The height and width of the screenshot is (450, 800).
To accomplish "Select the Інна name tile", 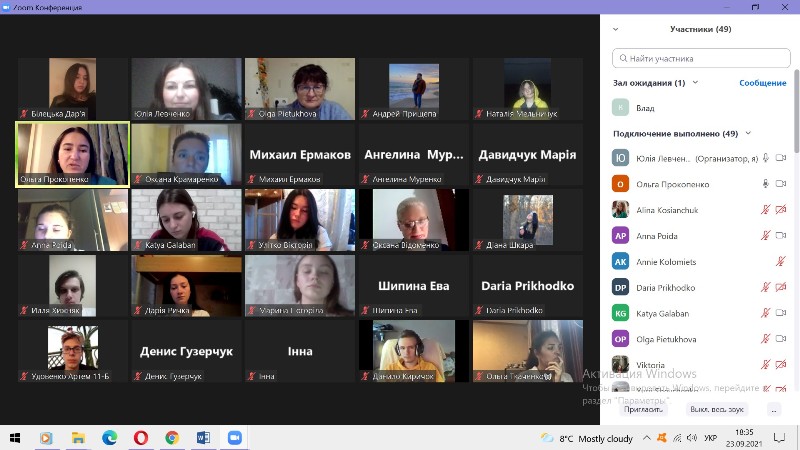I will [x=300, y=351].
